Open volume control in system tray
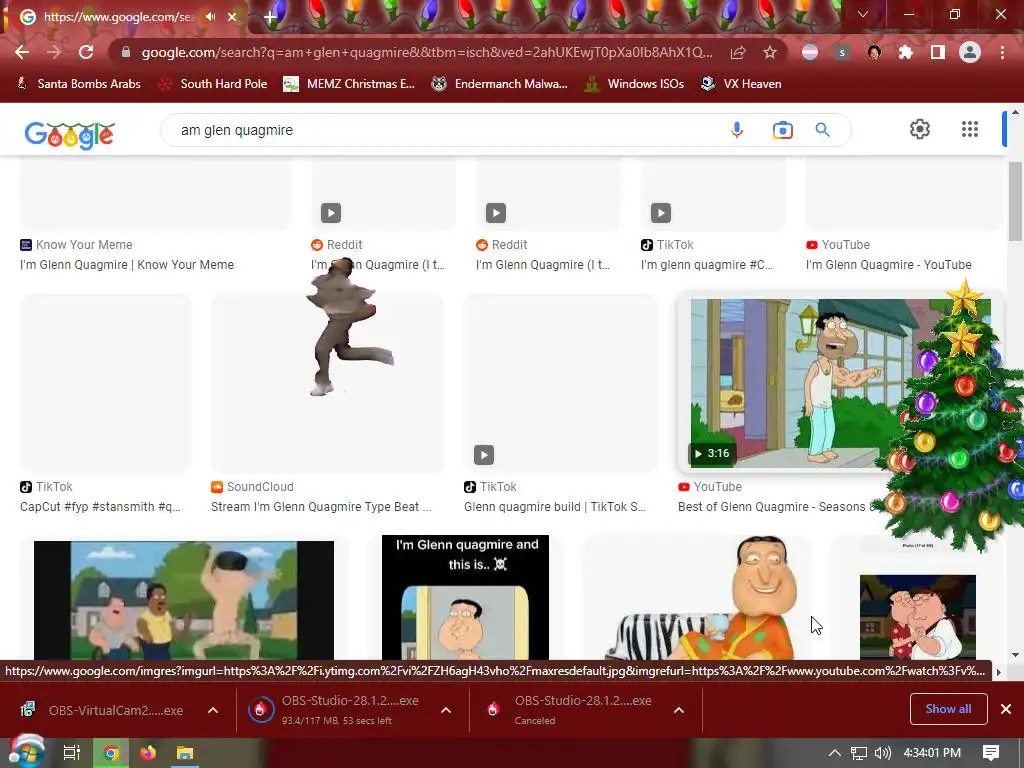This screenshot has width=1024, height=768. [882, 753]
